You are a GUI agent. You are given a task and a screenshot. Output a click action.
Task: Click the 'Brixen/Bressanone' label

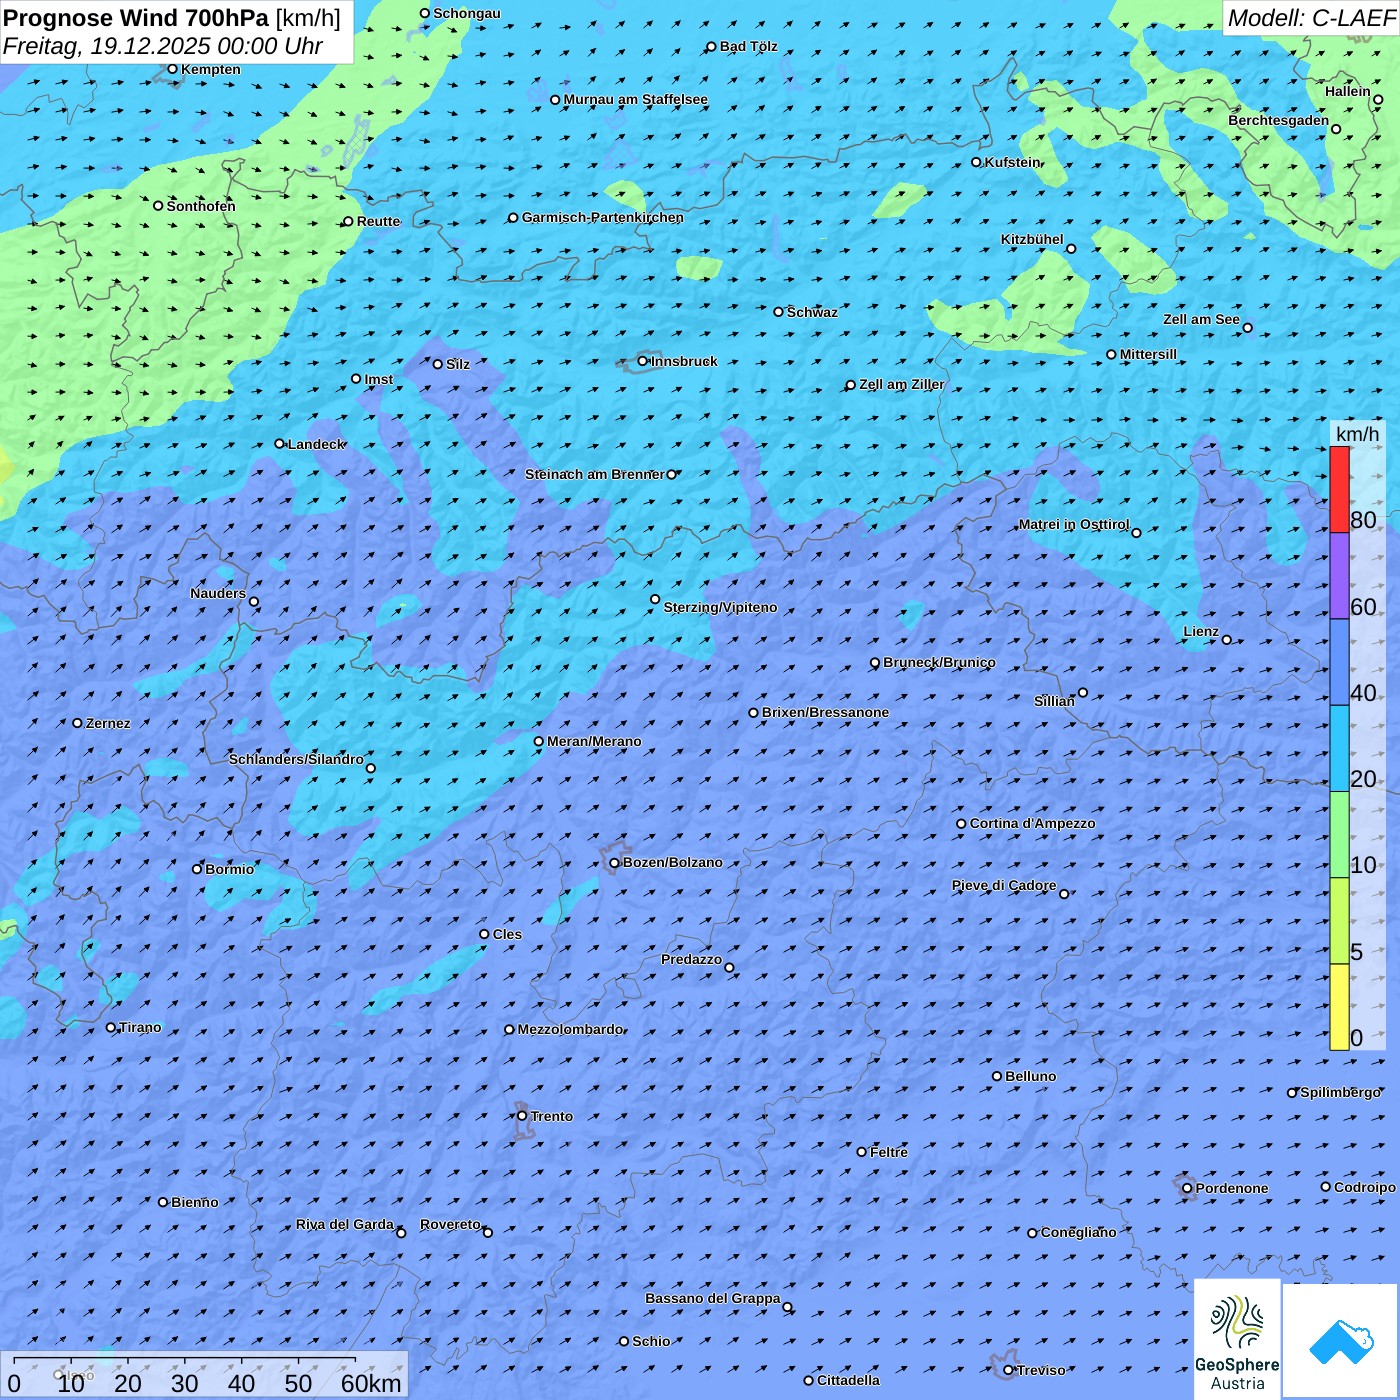click(x=825, y=712)
